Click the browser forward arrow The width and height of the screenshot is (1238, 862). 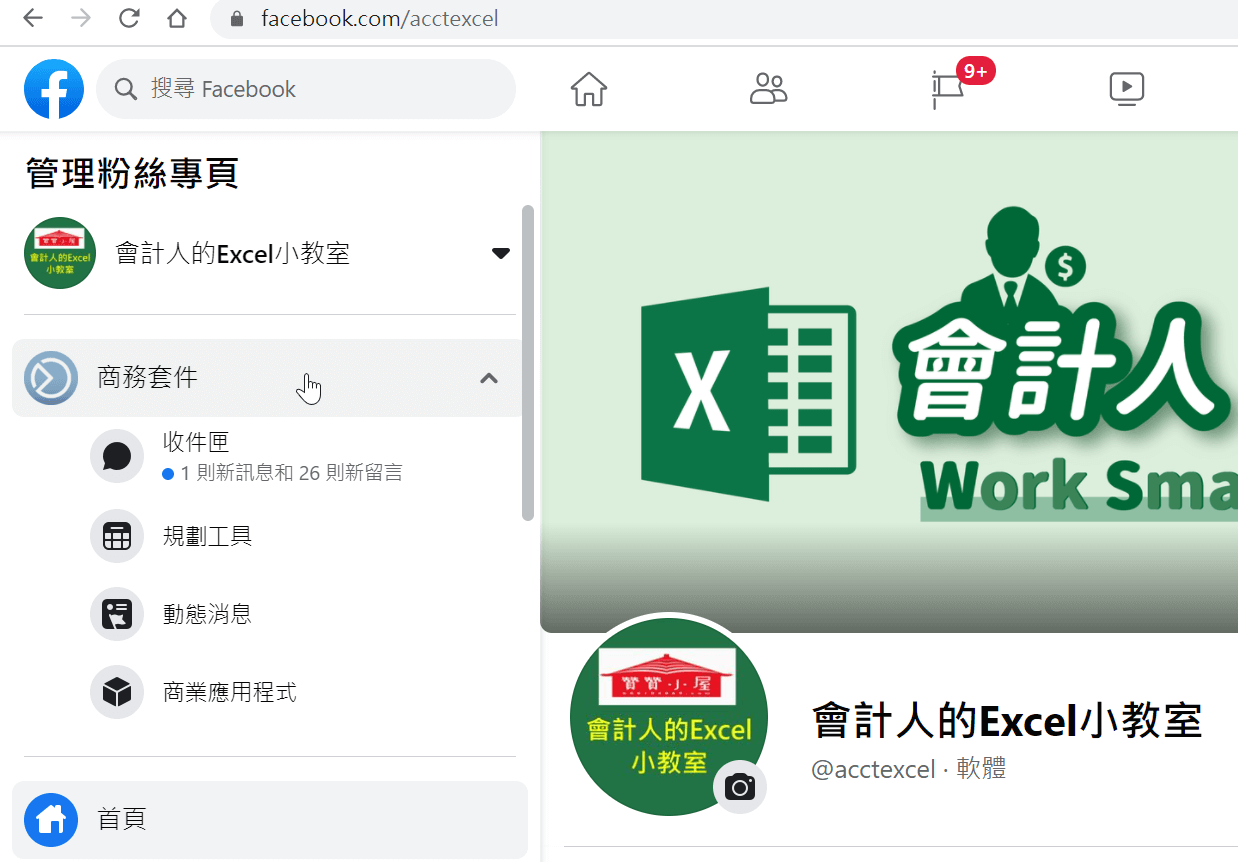pyautogui.click(x=81, y=18)
